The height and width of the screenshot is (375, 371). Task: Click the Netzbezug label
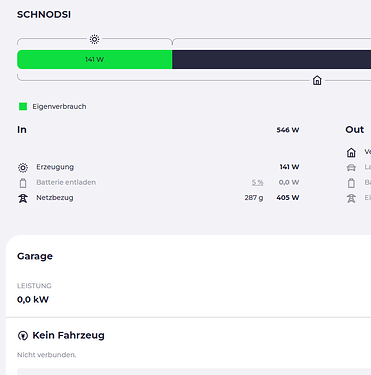point(55,198)
